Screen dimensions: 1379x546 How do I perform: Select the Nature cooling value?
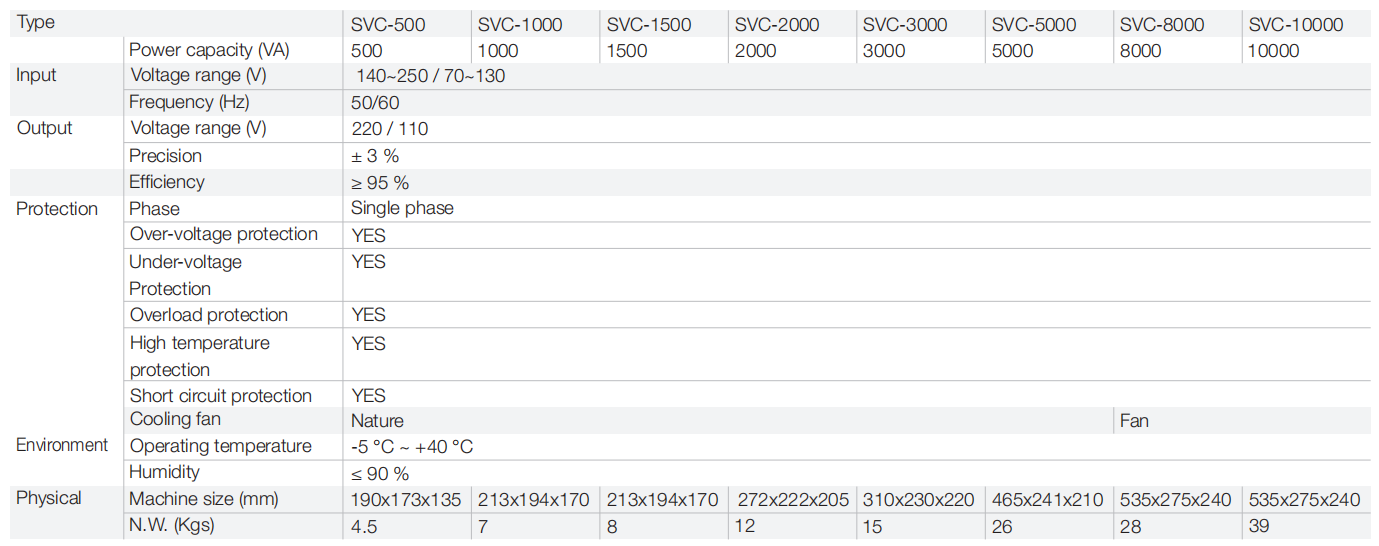tap(377, 421)
